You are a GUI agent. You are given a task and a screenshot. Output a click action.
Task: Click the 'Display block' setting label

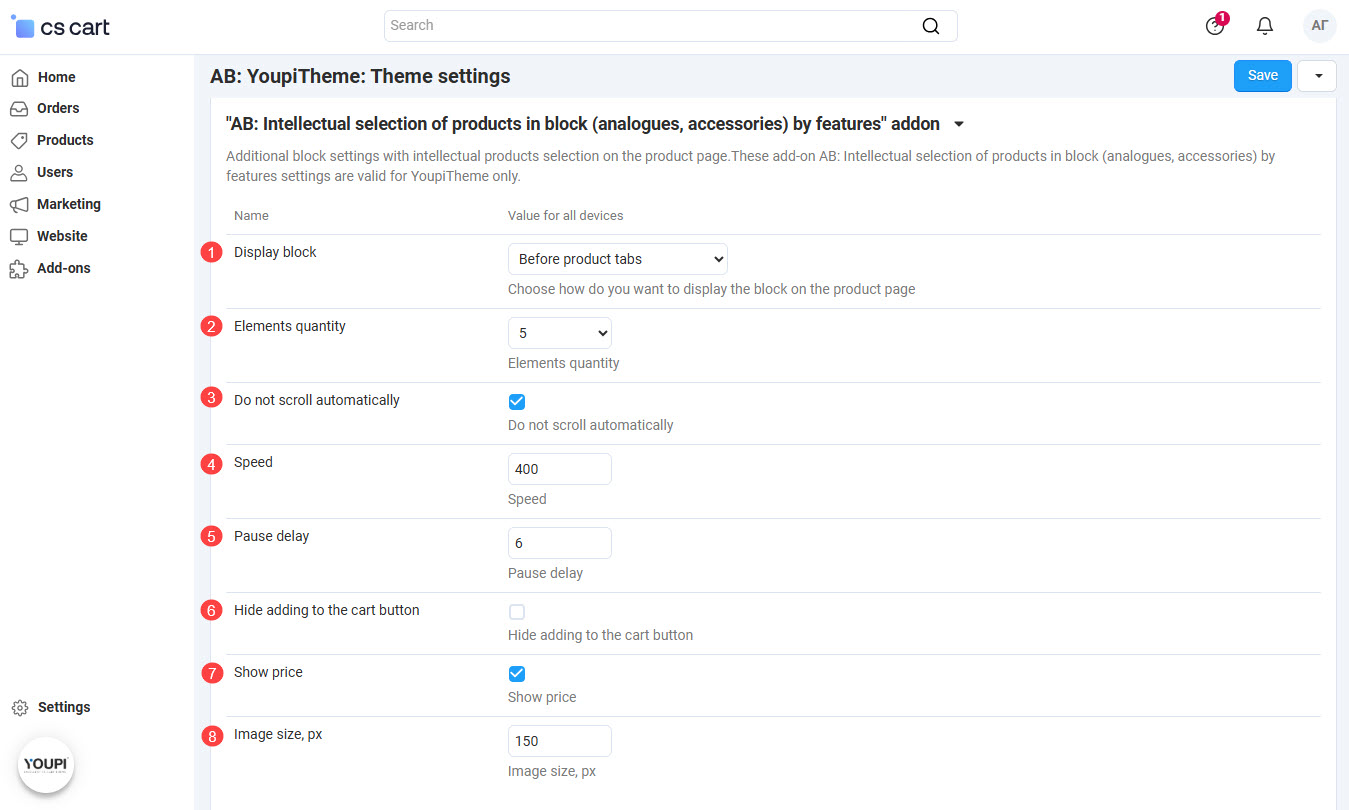(275, 252)
